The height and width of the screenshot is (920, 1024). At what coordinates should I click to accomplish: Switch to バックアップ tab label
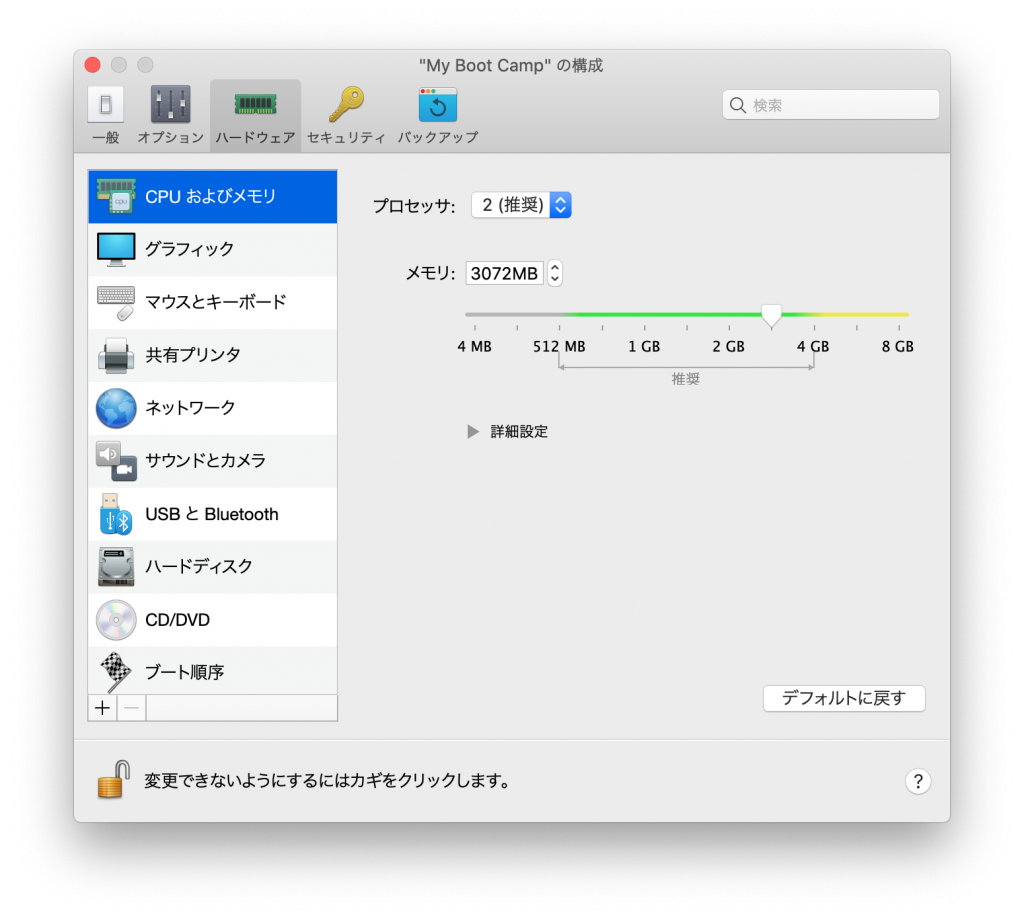pyautogui.click(x=438, y=138)
